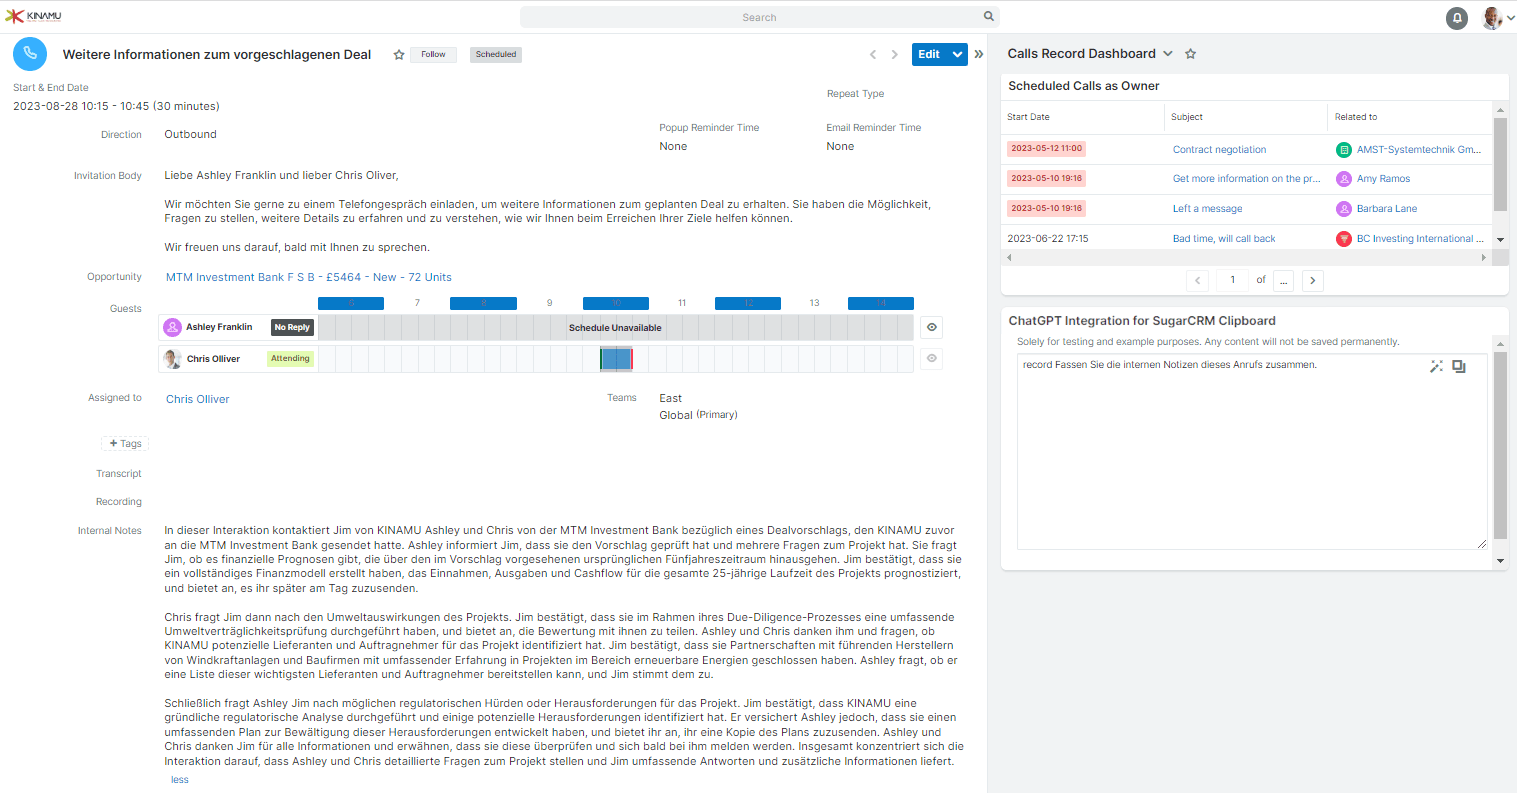
Task: Click Chris Olliver's guest photo
Action: [x=172, y=359]
